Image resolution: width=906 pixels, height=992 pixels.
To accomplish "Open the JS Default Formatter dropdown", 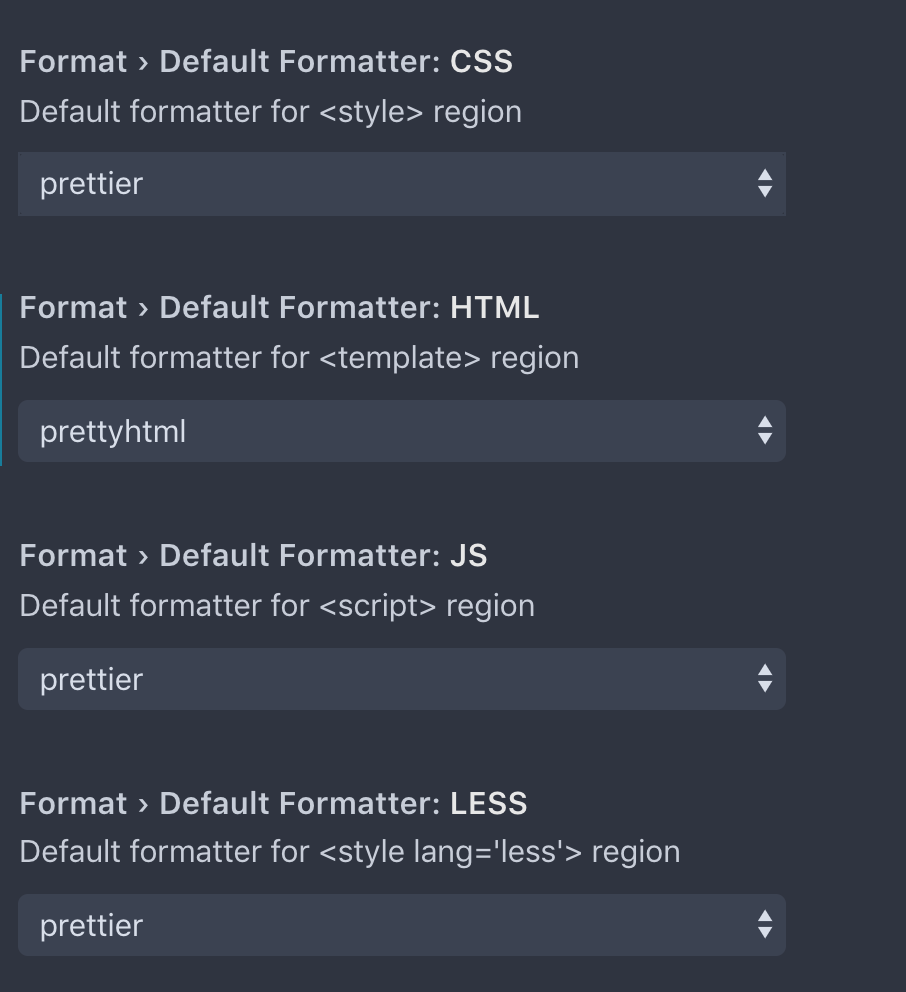I will (400, 679).
